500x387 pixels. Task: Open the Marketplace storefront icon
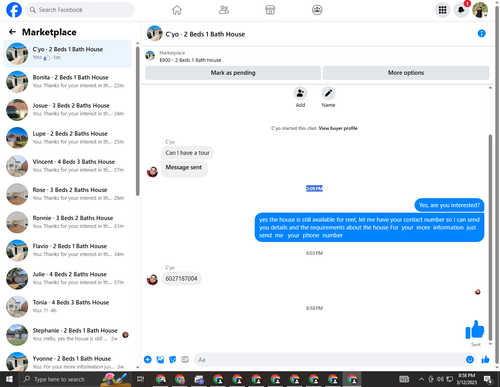coord(270,10)
